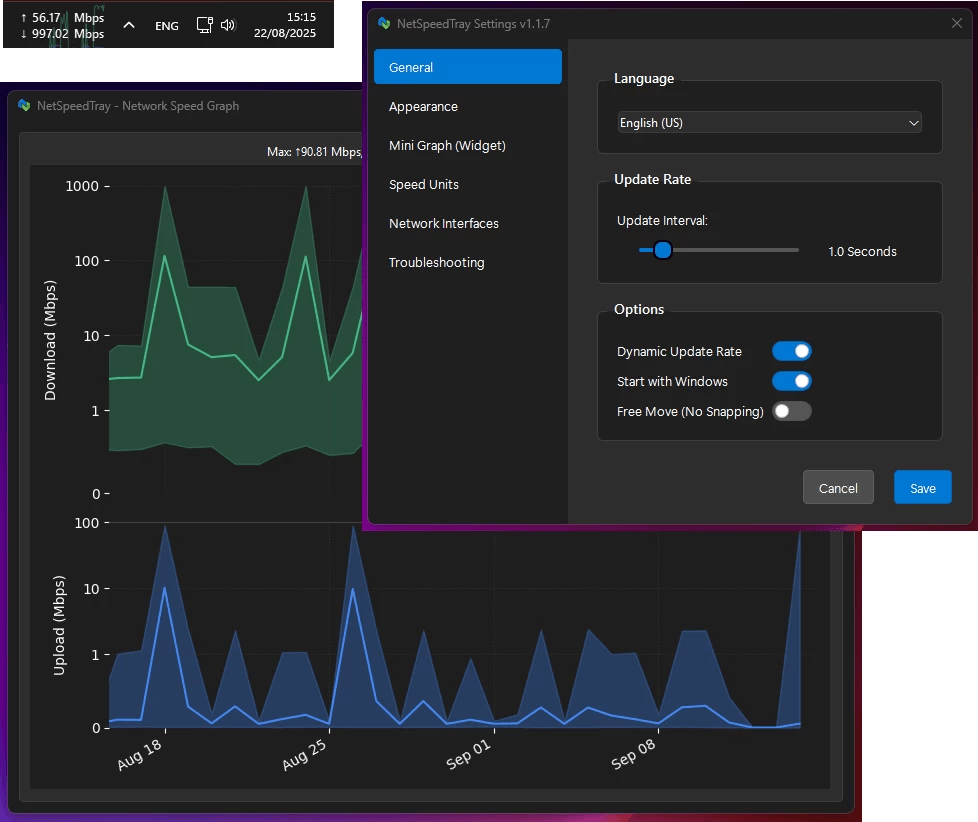978x822 pixels.
Task: Click the NetSpeedTray speed readout in the taskbar
Action: pyautogui.click(x=62, y=25)
